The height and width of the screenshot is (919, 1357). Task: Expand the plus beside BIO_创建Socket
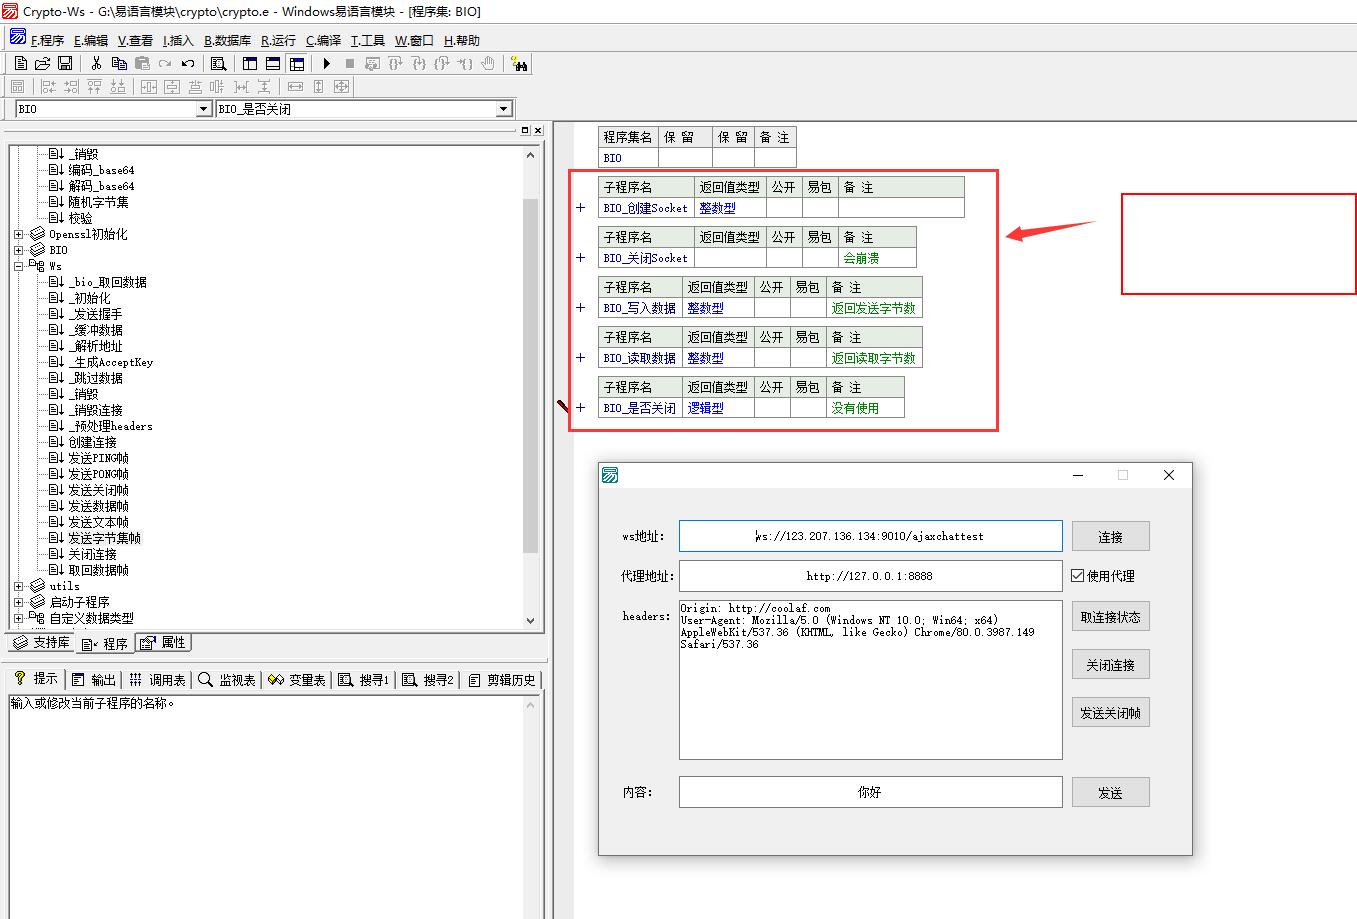click(580, 208)
